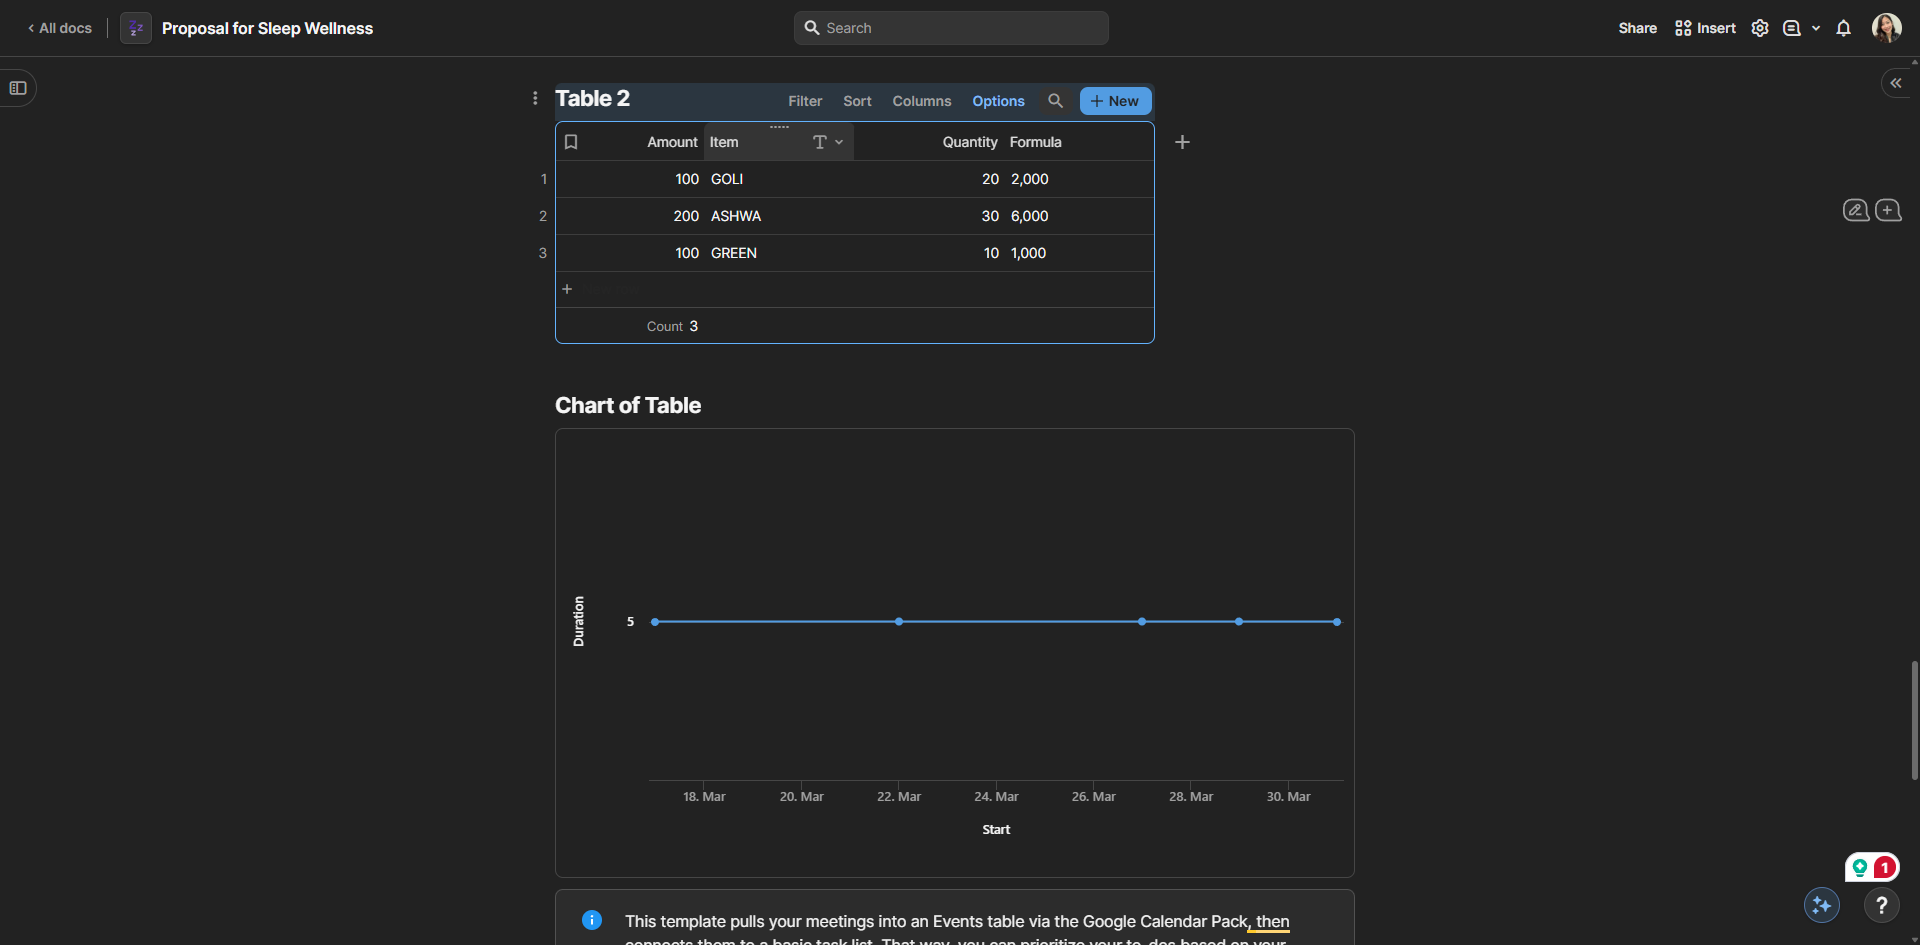Screen dimensions: 1920x945
Task: Collapse the right side panel chevrons
Action: pyautogui.click(x=1895, y=83)
